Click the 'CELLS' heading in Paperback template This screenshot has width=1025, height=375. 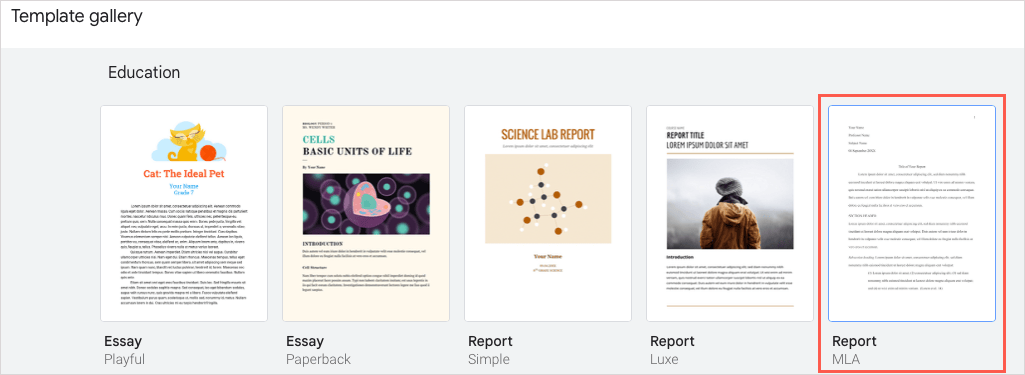pos(319,140)
